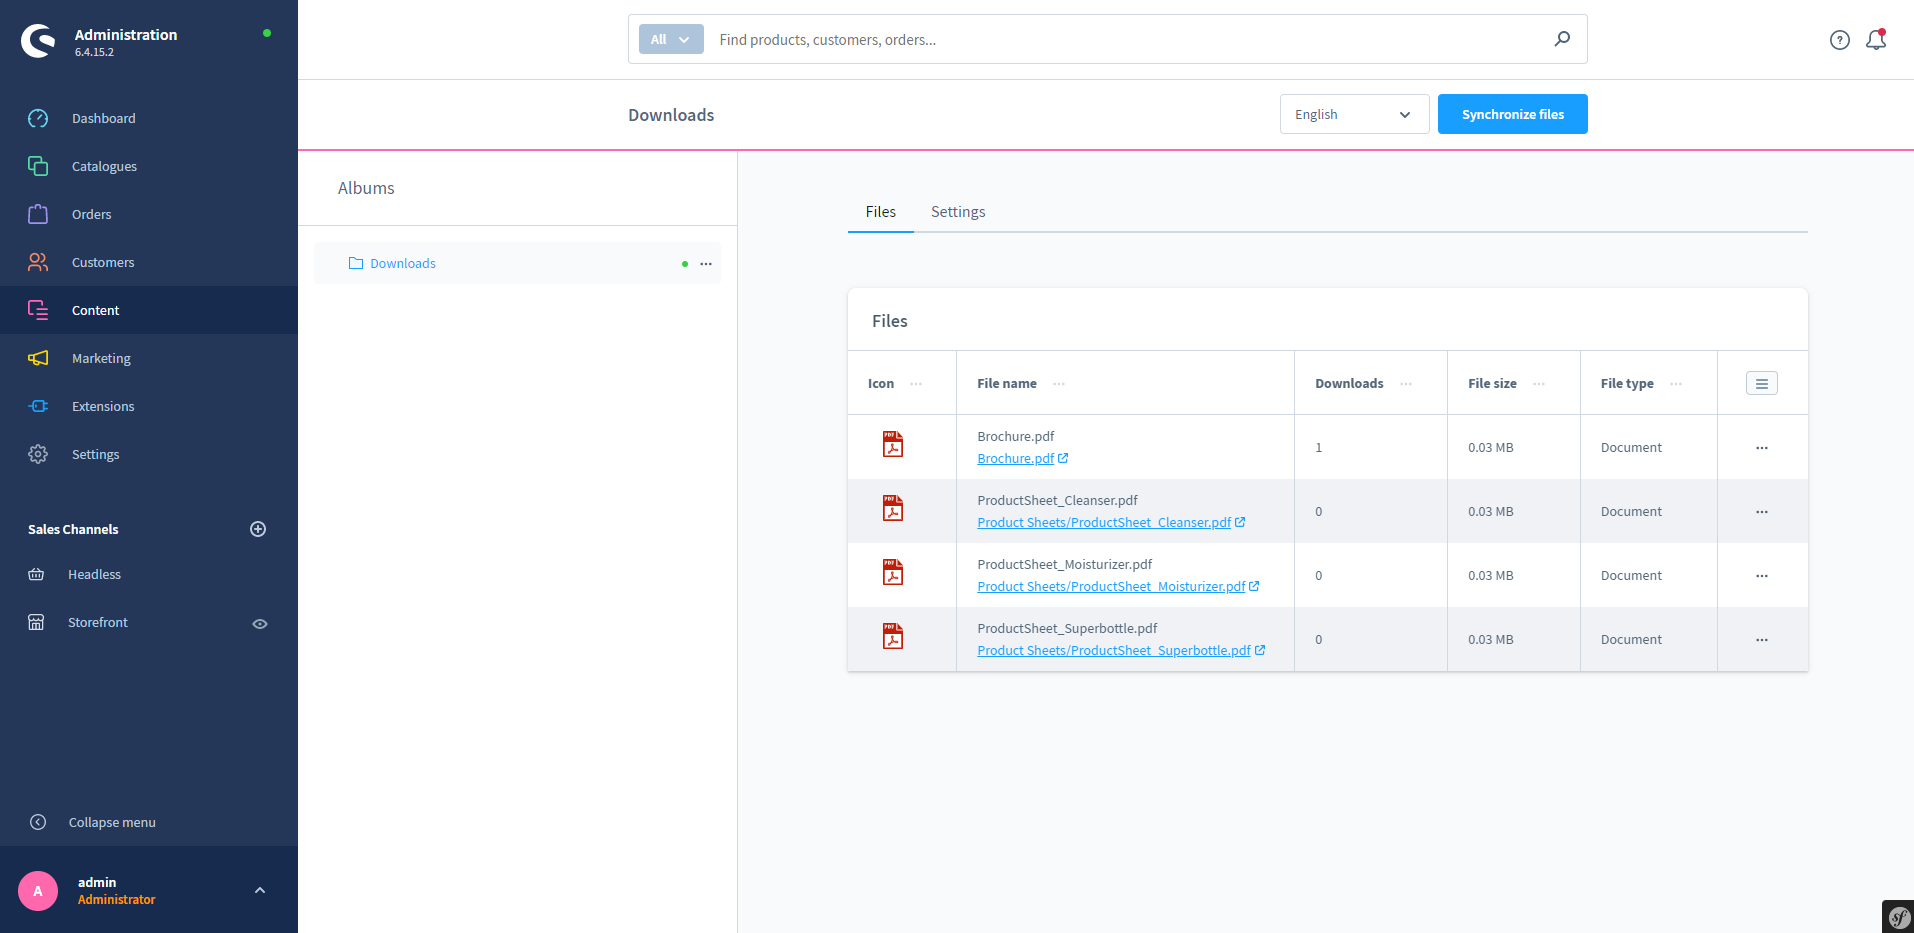
Task: Open Downloads album context menu dots
Action: (706, 264)
